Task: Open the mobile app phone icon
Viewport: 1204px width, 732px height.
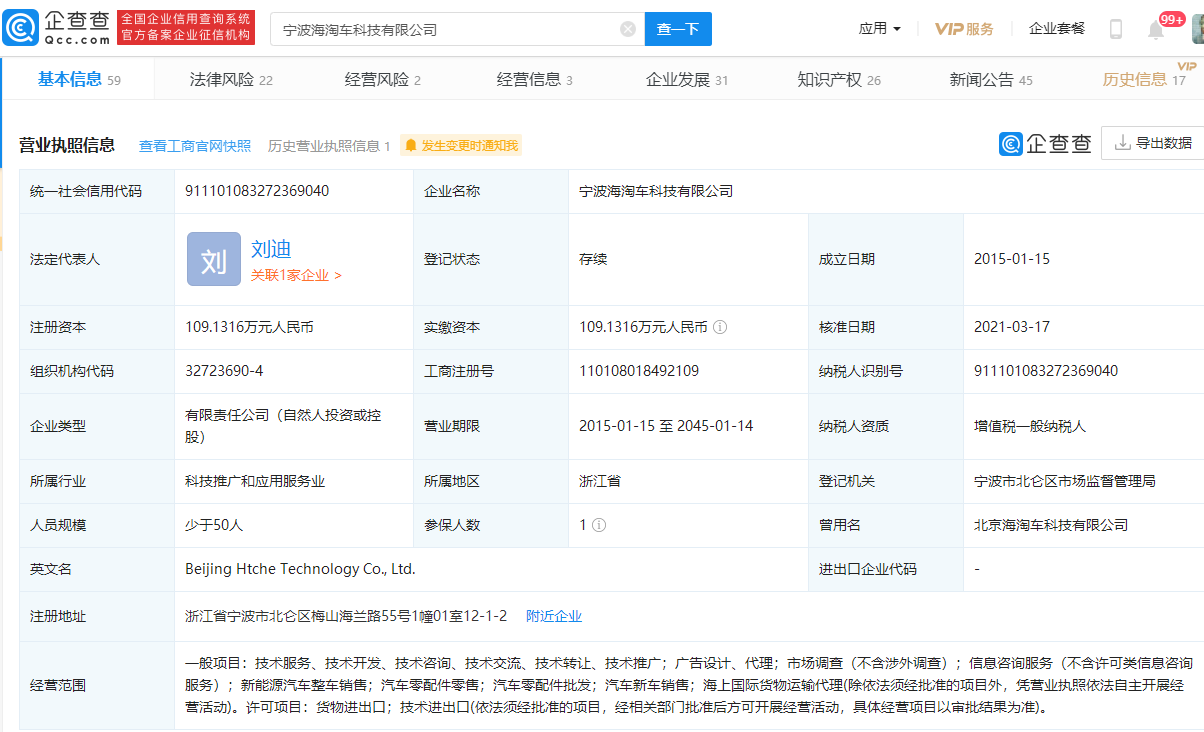Action: 1116,28
